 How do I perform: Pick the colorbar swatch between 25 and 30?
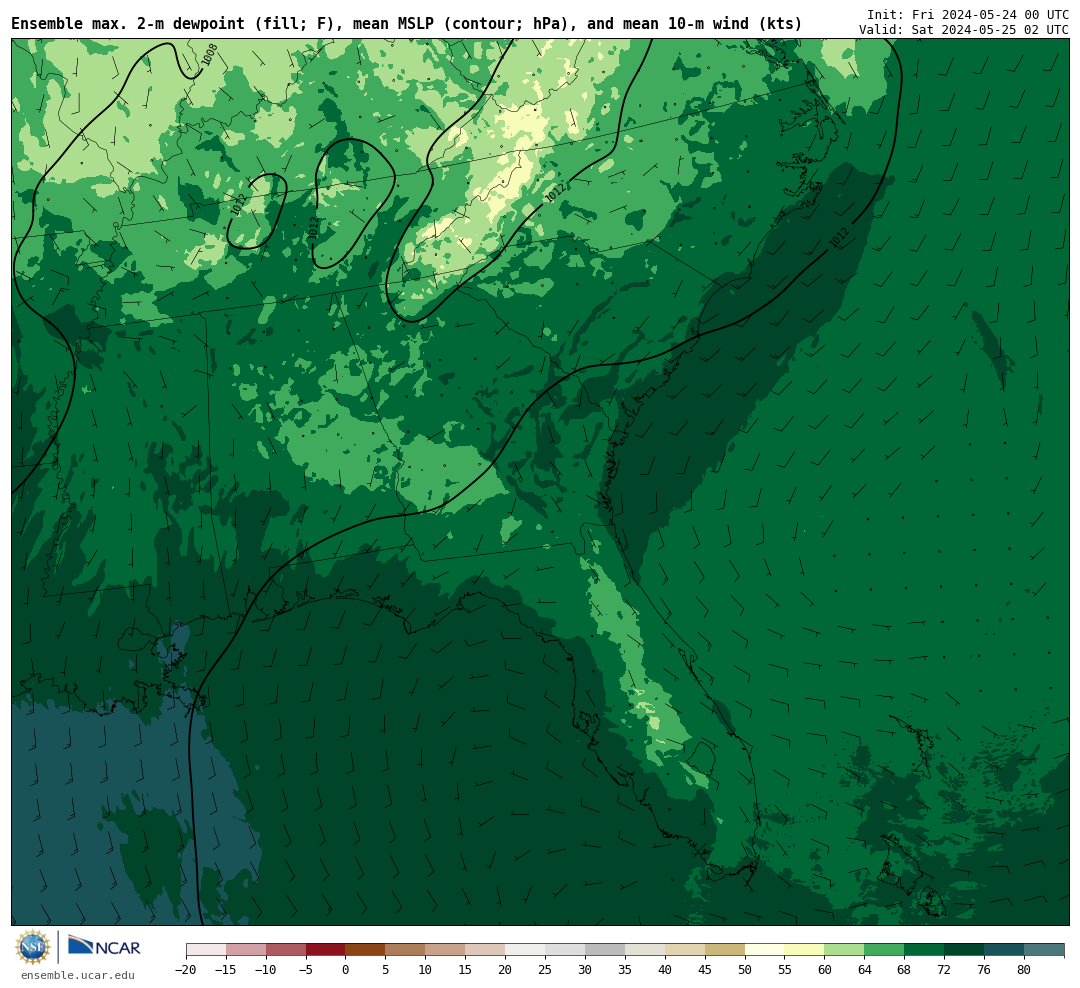click(565, 950)
